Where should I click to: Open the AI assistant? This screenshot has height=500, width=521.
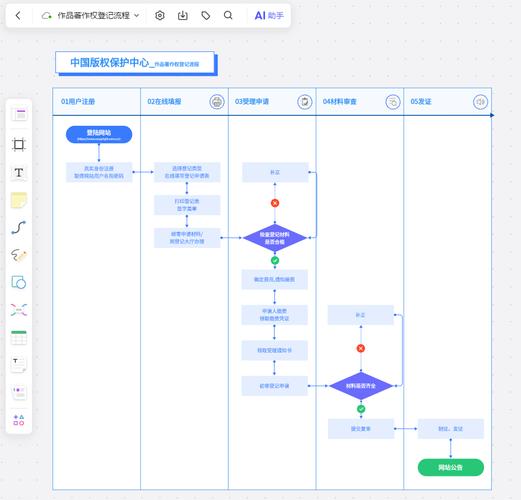pos(269,15)
